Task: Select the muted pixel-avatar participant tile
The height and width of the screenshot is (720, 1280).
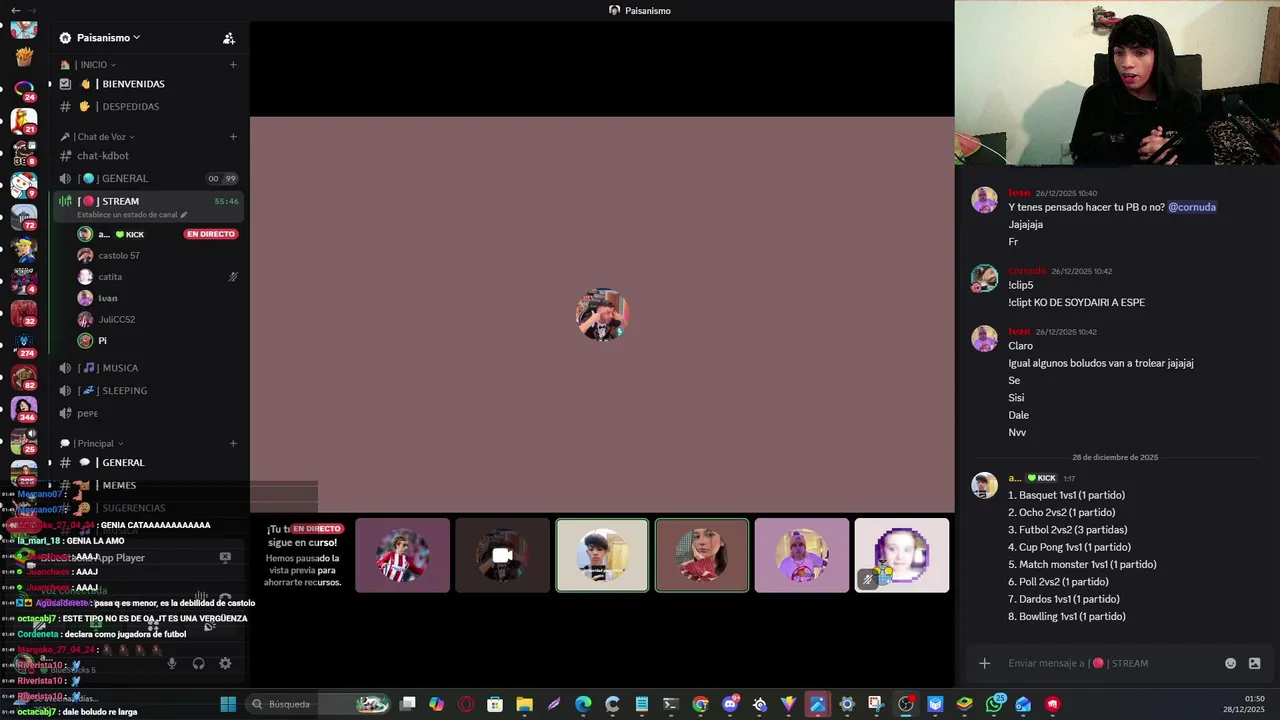Action: 902,555
